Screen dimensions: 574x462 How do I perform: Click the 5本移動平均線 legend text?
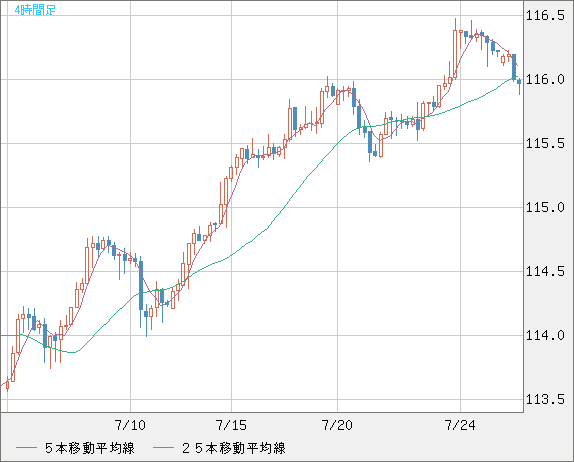coord(90,448)
